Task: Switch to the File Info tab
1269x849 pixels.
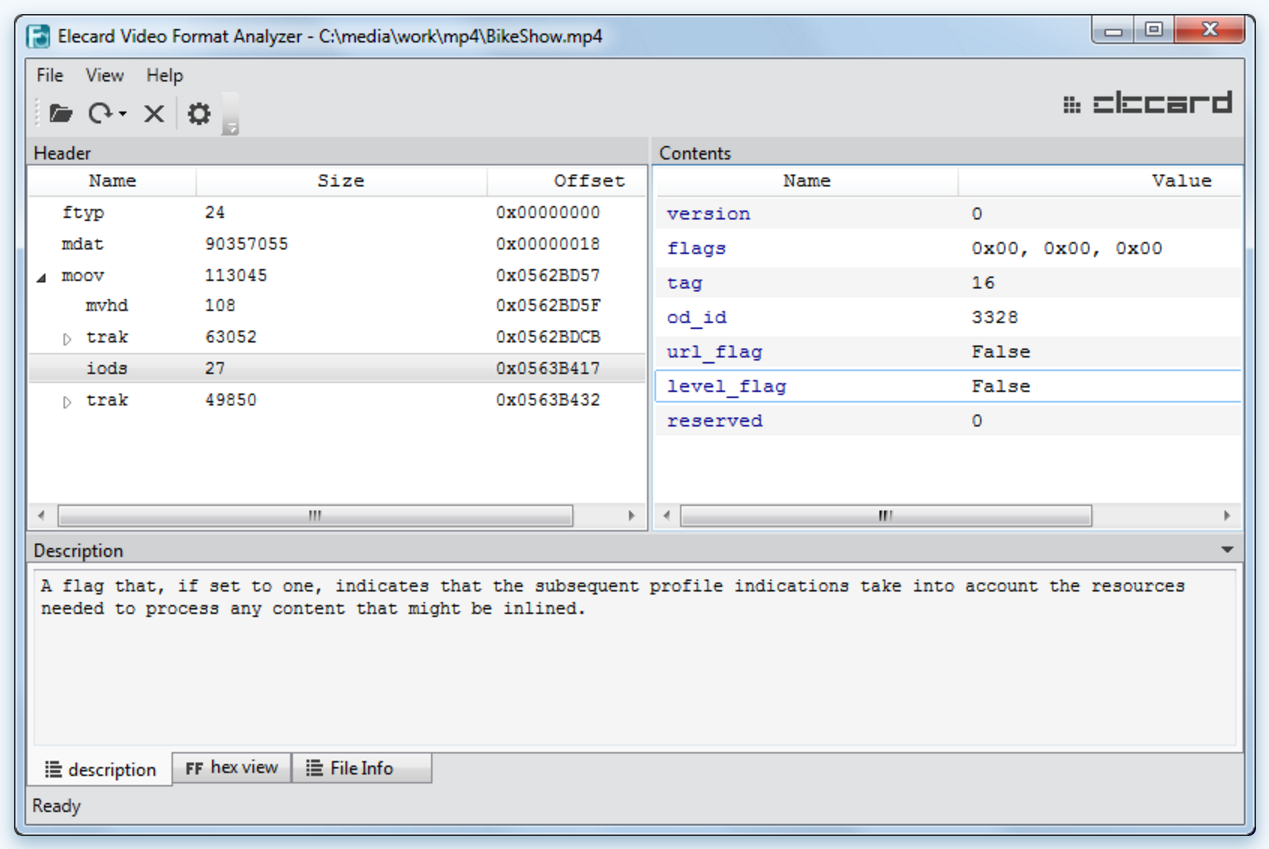Action: tap(362, 768)
